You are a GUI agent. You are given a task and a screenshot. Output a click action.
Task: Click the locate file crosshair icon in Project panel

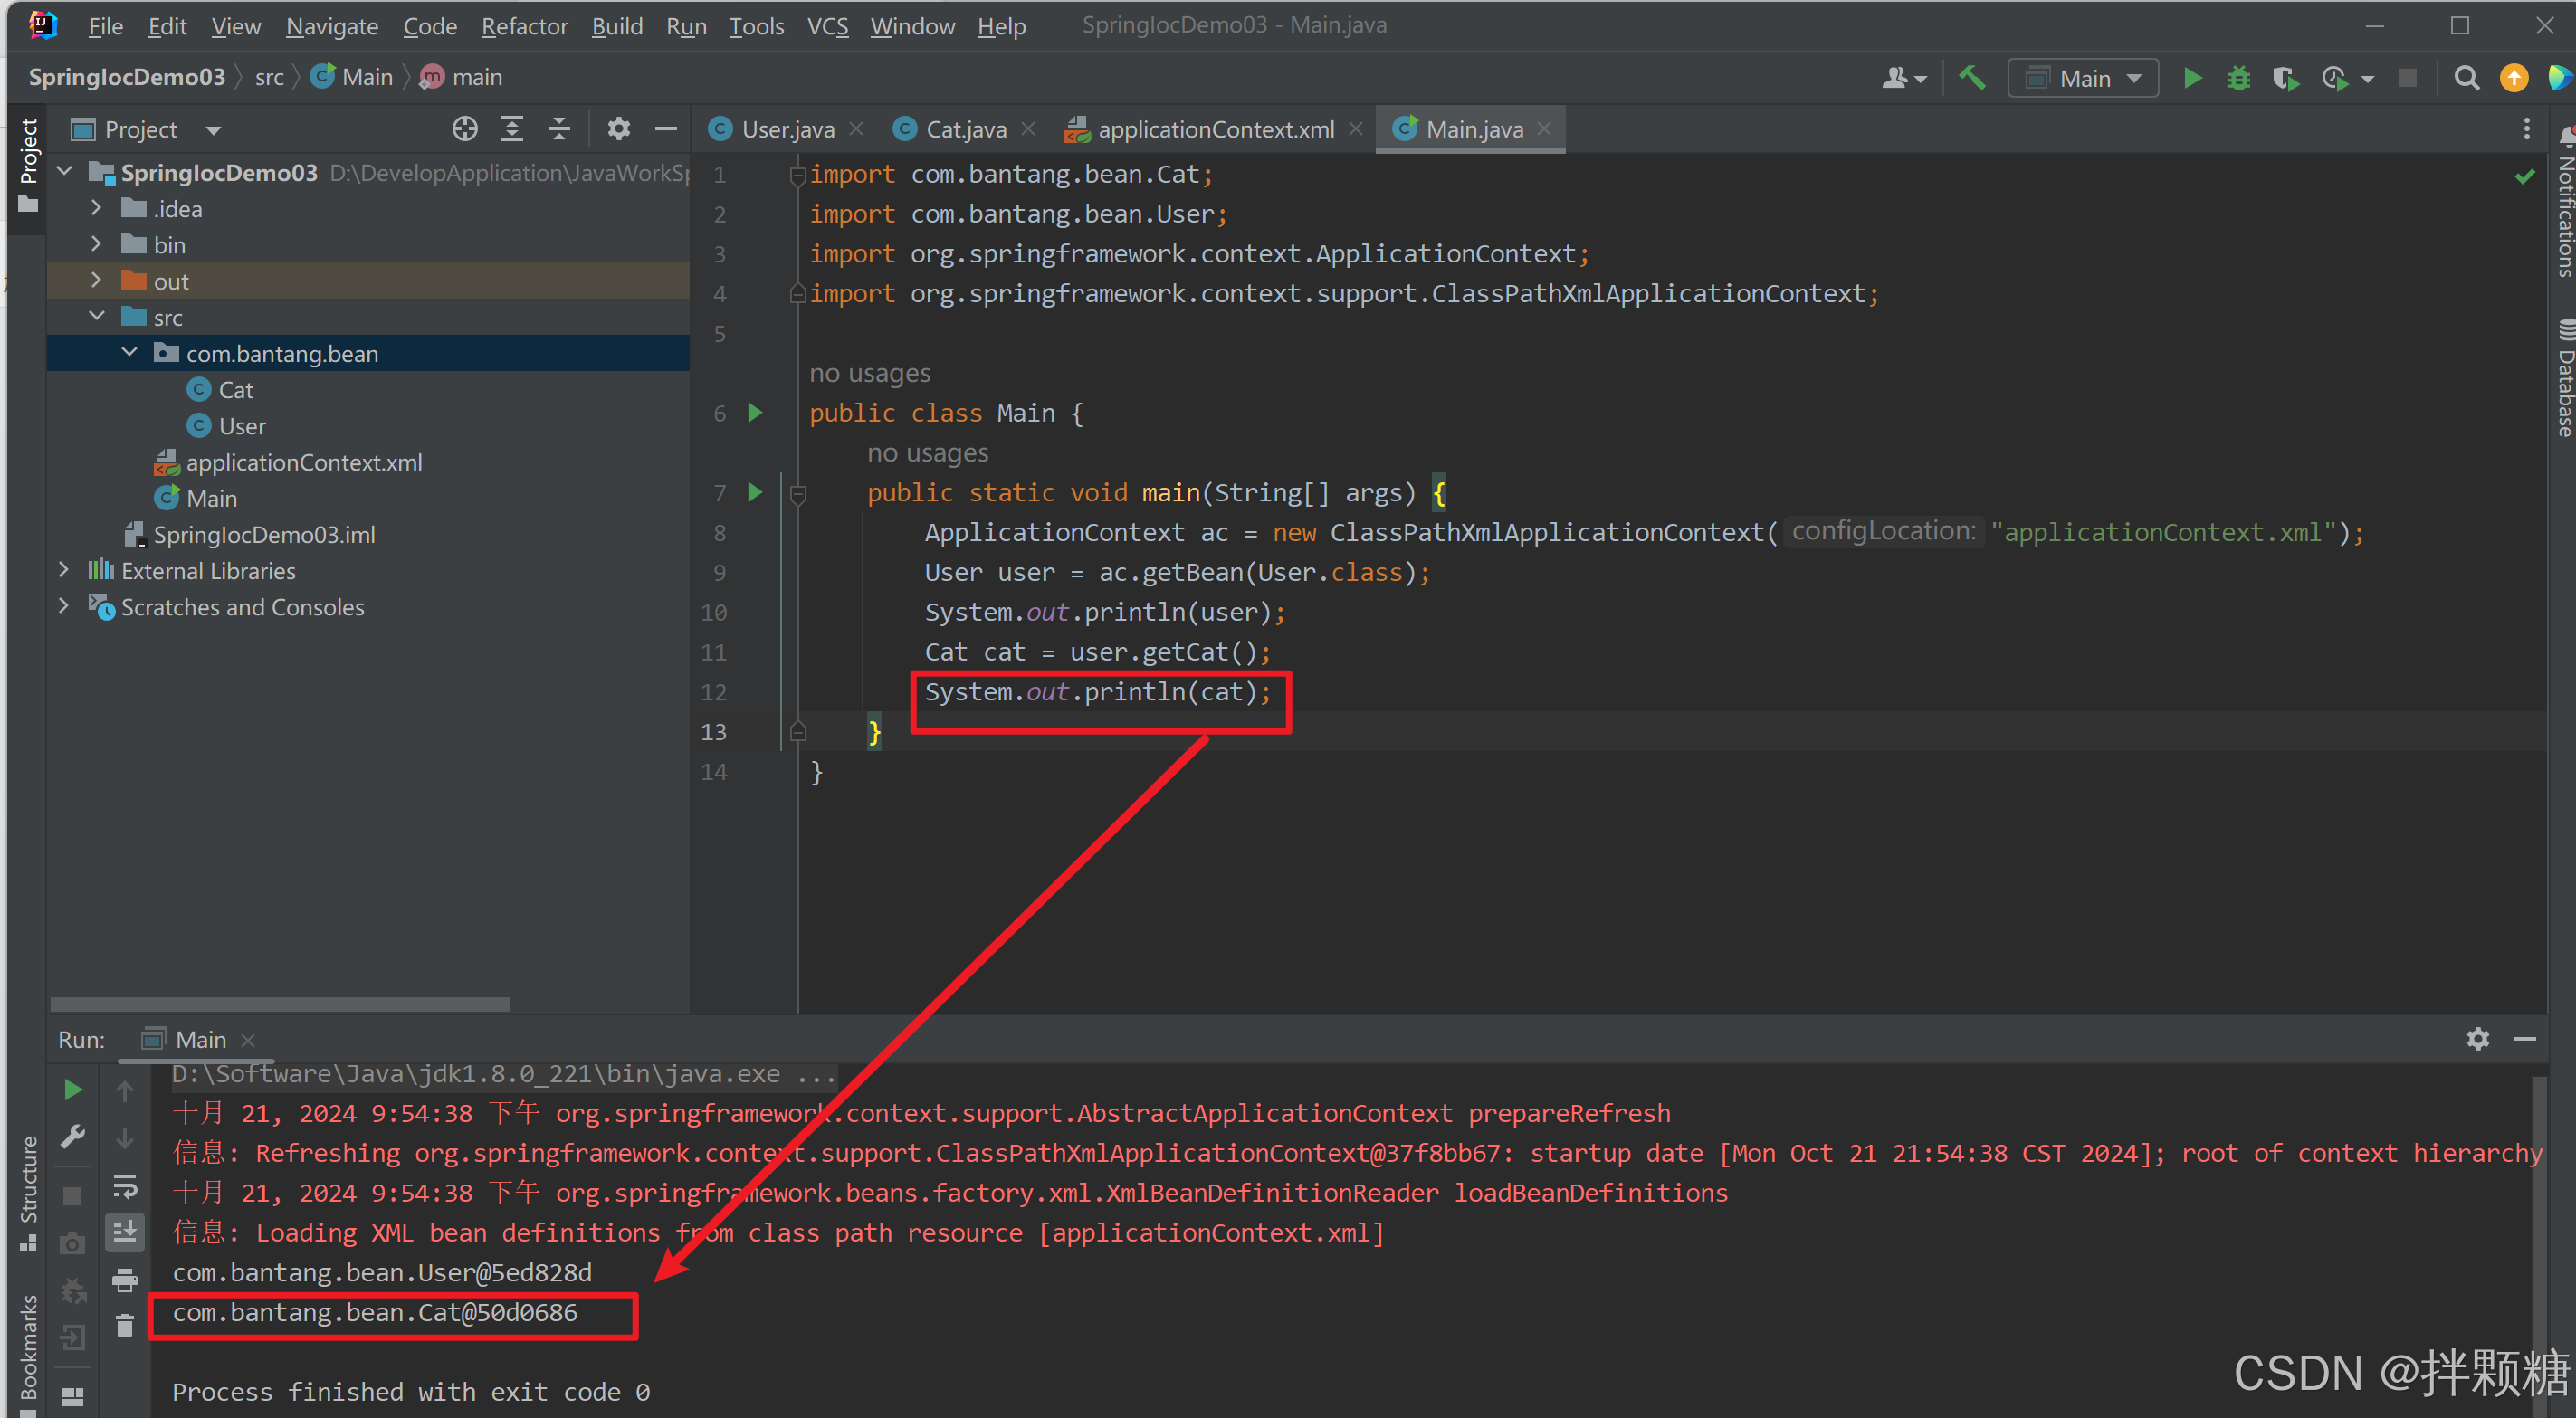click(x=464, y=129)
